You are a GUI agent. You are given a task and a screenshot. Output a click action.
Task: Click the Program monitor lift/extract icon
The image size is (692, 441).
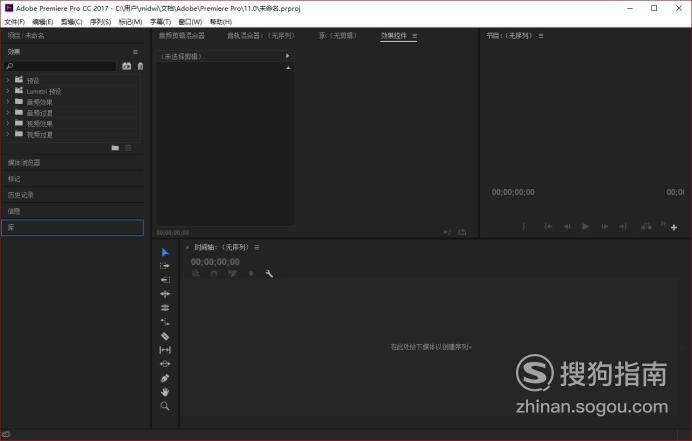(x=646, y=226)
